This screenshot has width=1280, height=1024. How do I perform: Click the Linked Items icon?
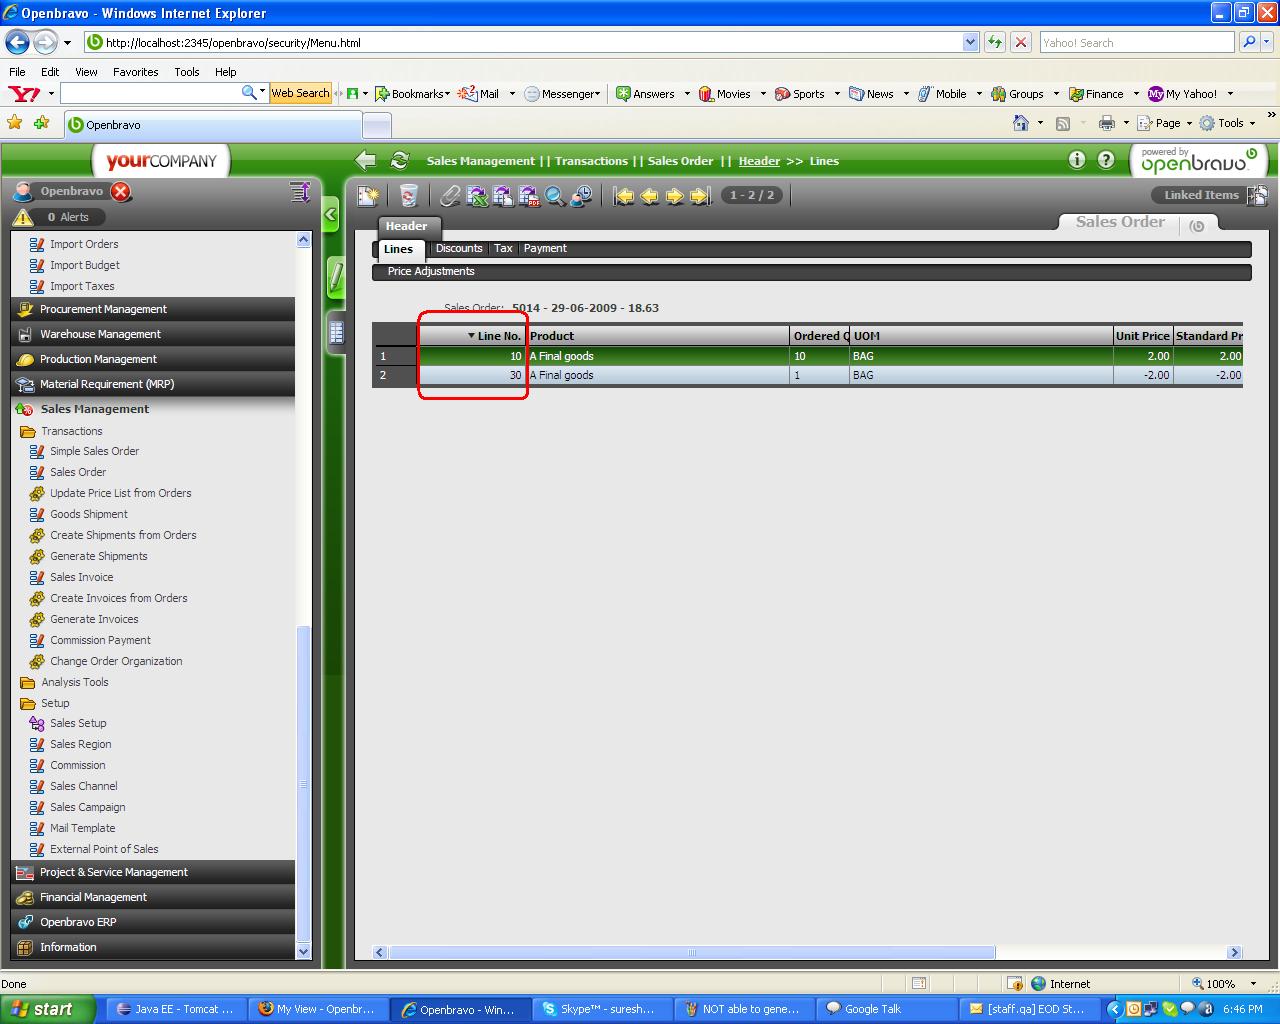[x=1258, y=195]
